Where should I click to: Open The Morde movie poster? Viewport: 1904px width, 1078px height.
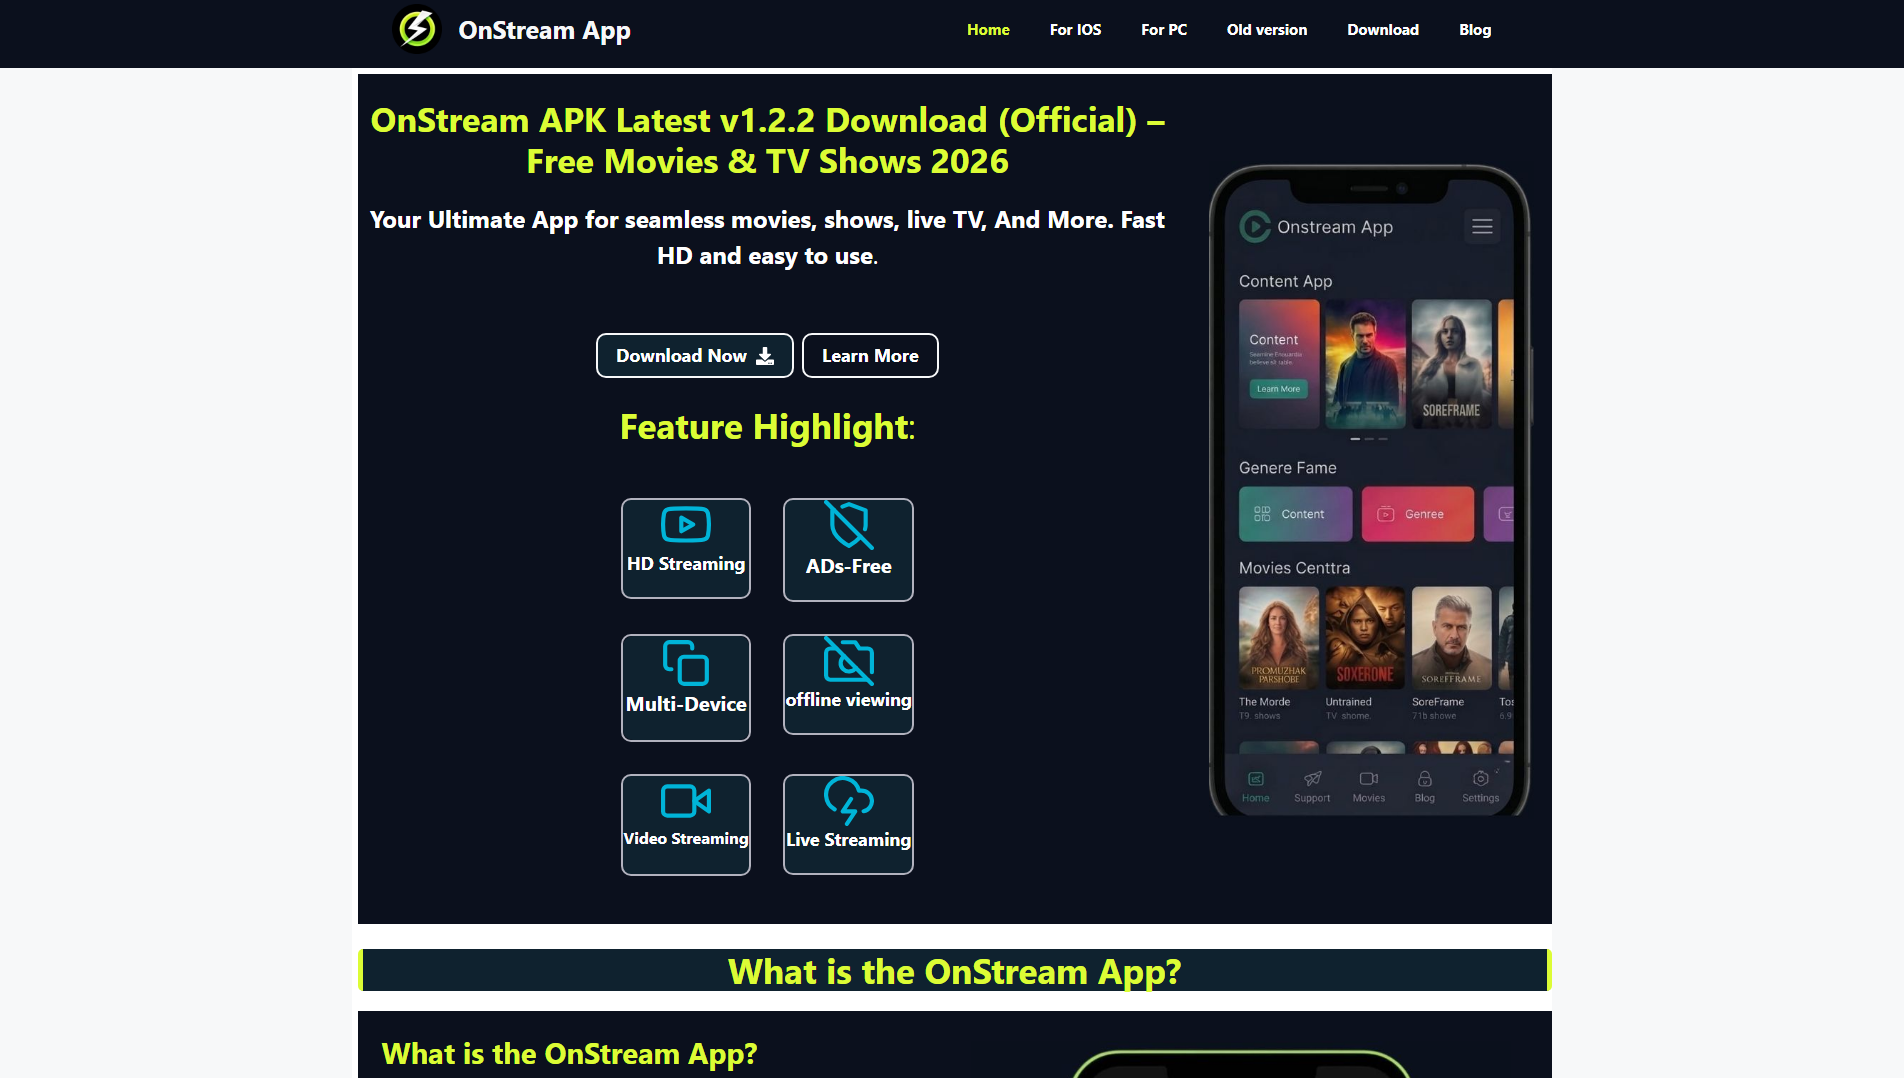click(1279, 638)
